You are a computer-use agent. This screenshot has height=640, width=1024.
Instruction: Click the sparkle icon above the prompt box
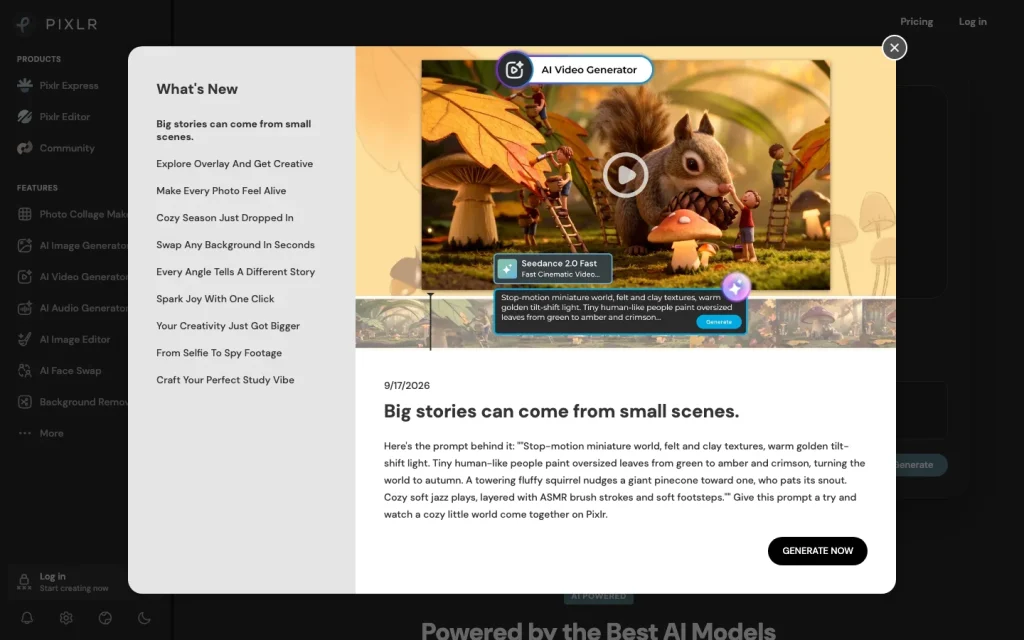tap(736, 287)
